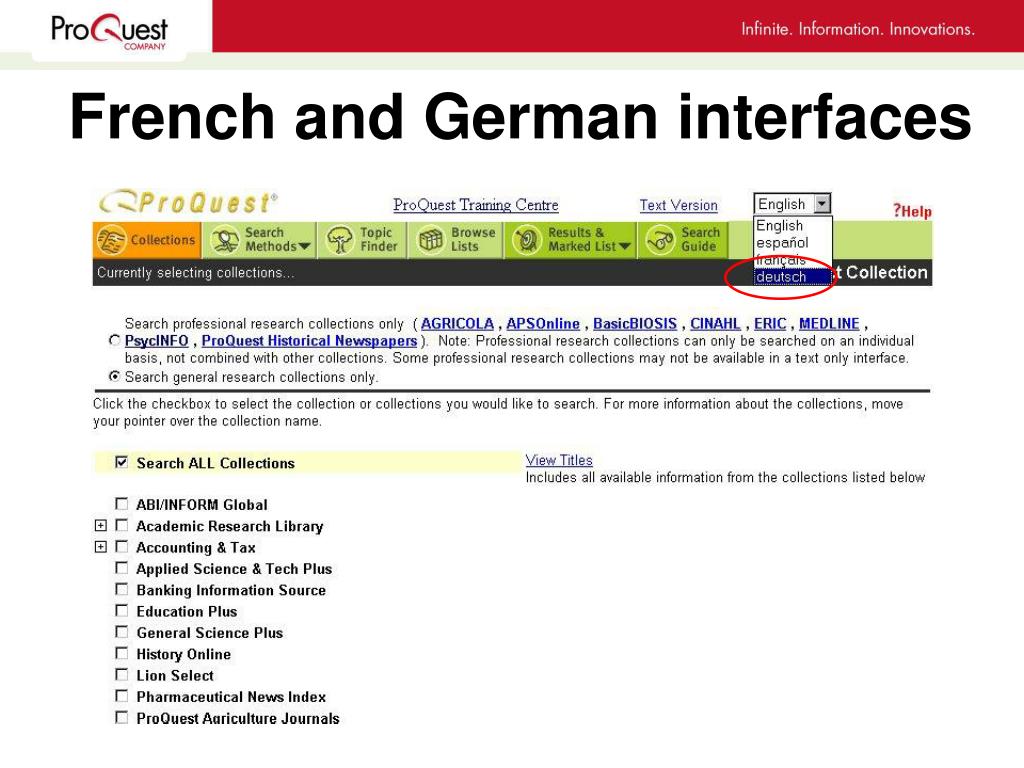Open the ?Help link

point(912,211)
